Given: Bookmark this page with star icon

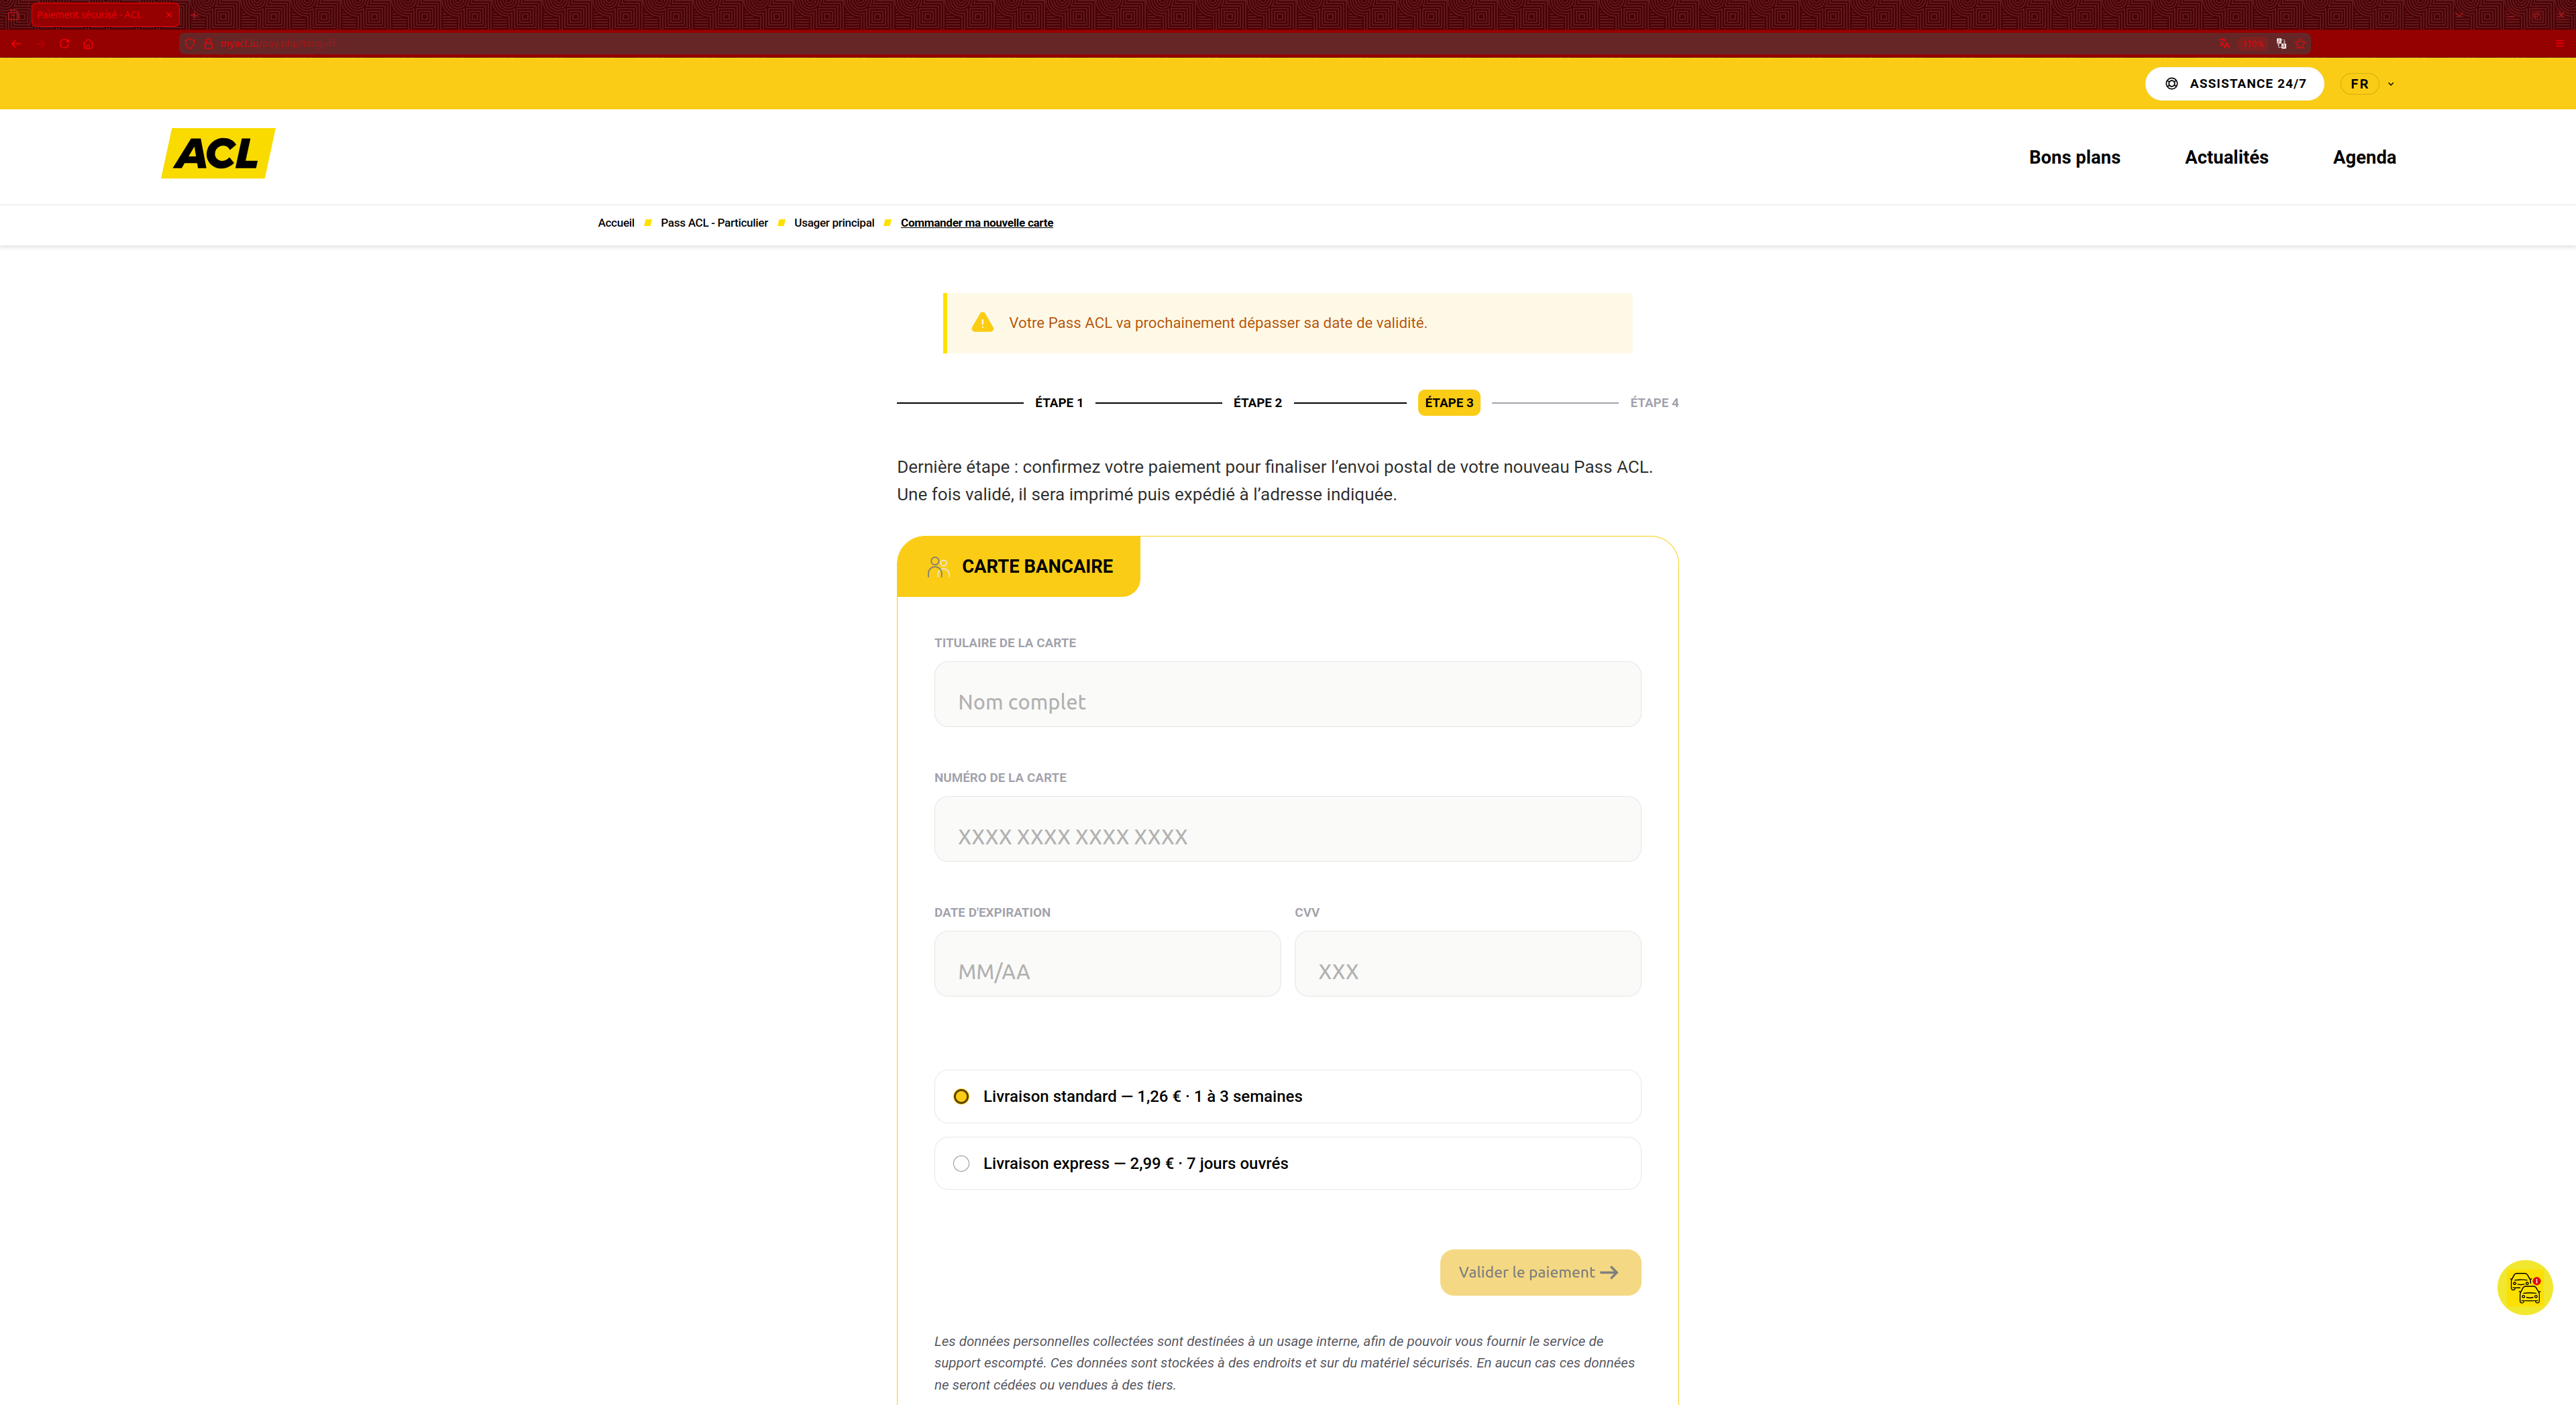Looking at the screenshot, I should point(2301,44).
